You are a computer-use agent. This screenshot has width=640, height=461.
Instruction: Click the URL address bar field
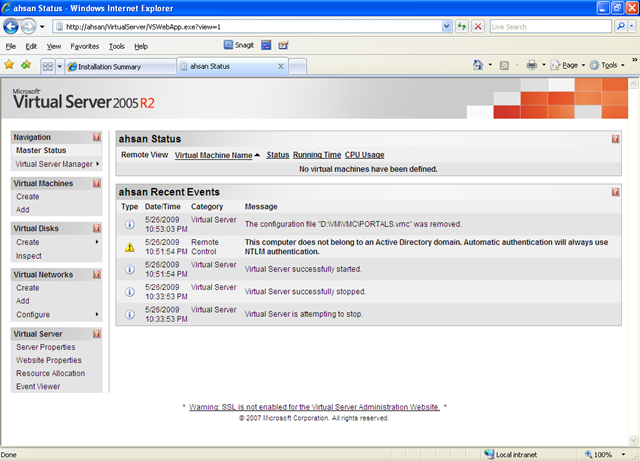point(247,27)
